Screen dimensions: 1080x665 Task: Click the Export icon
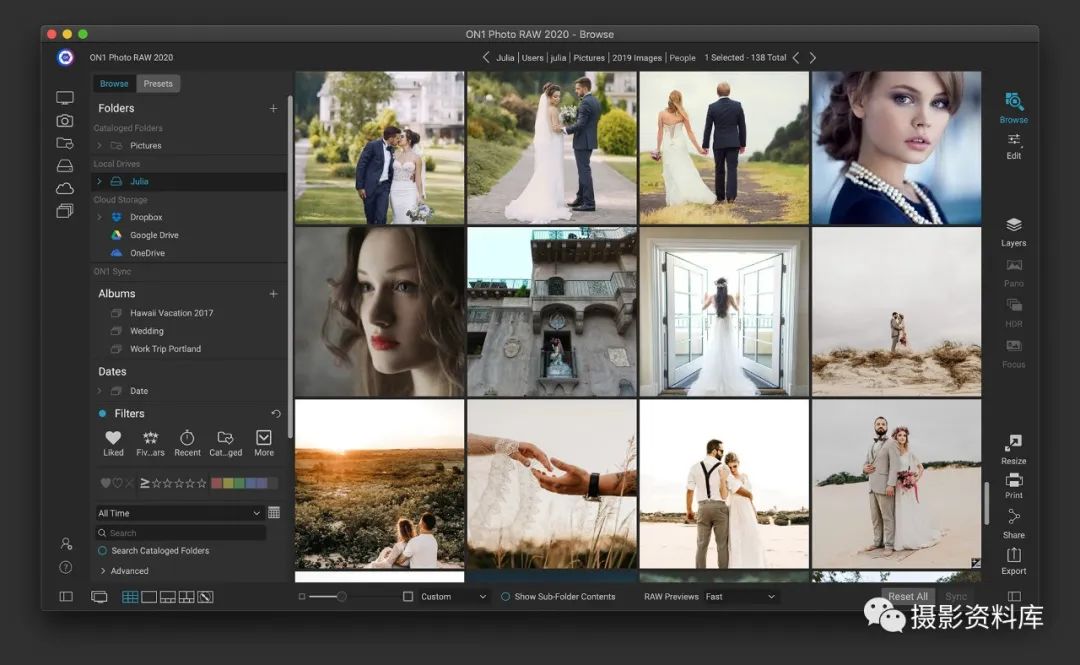(1013, 555)
